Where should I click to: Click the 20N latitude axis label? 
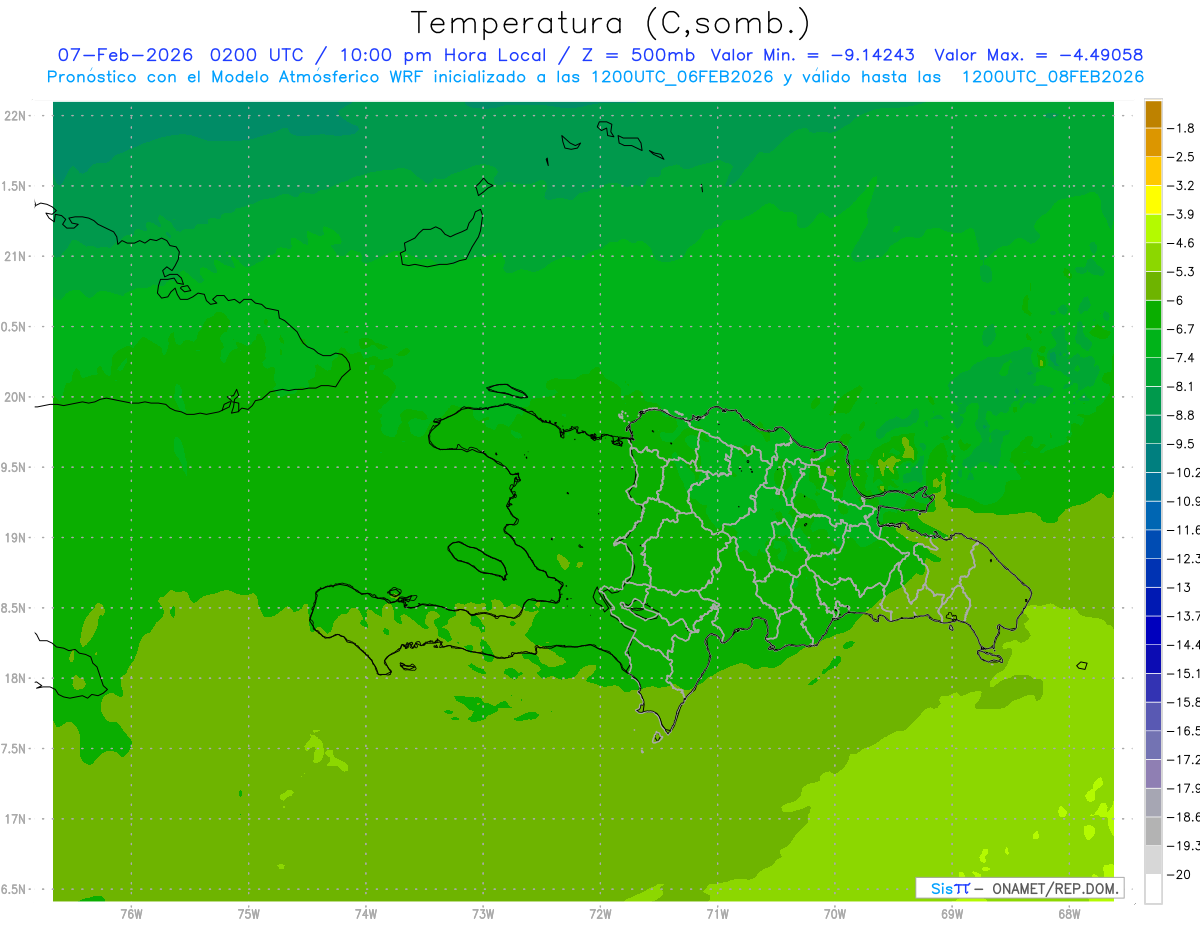point(14,397)
